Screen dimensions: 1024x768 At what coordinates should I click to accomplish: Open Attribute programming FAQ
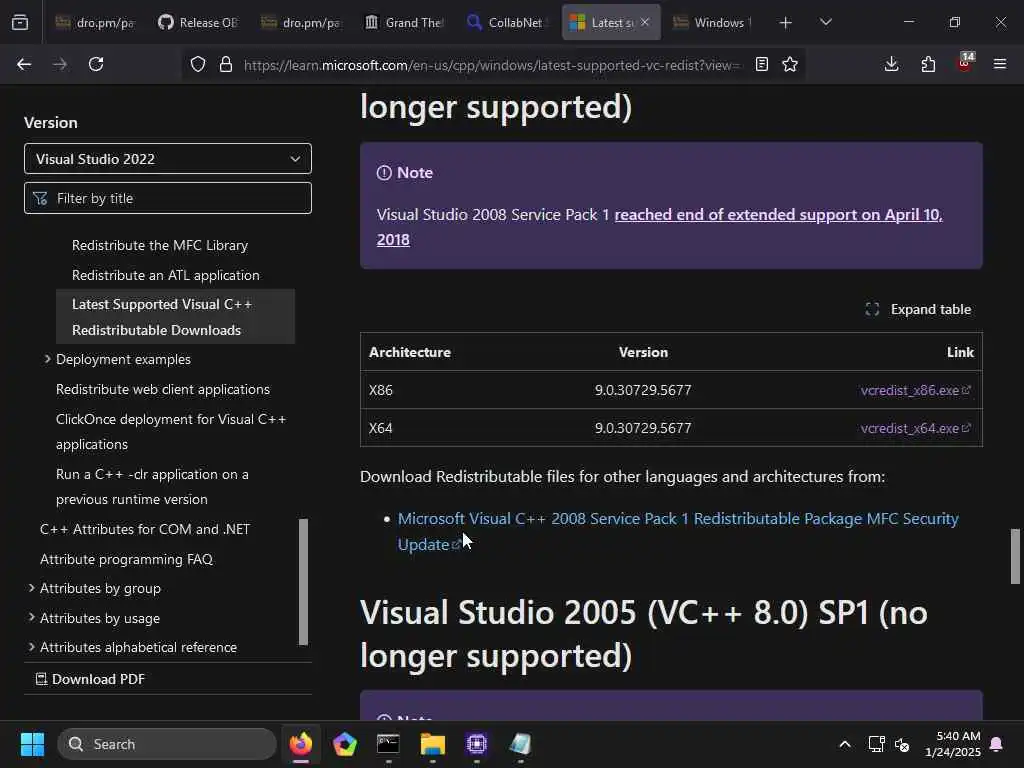click(x=127, y=559)
